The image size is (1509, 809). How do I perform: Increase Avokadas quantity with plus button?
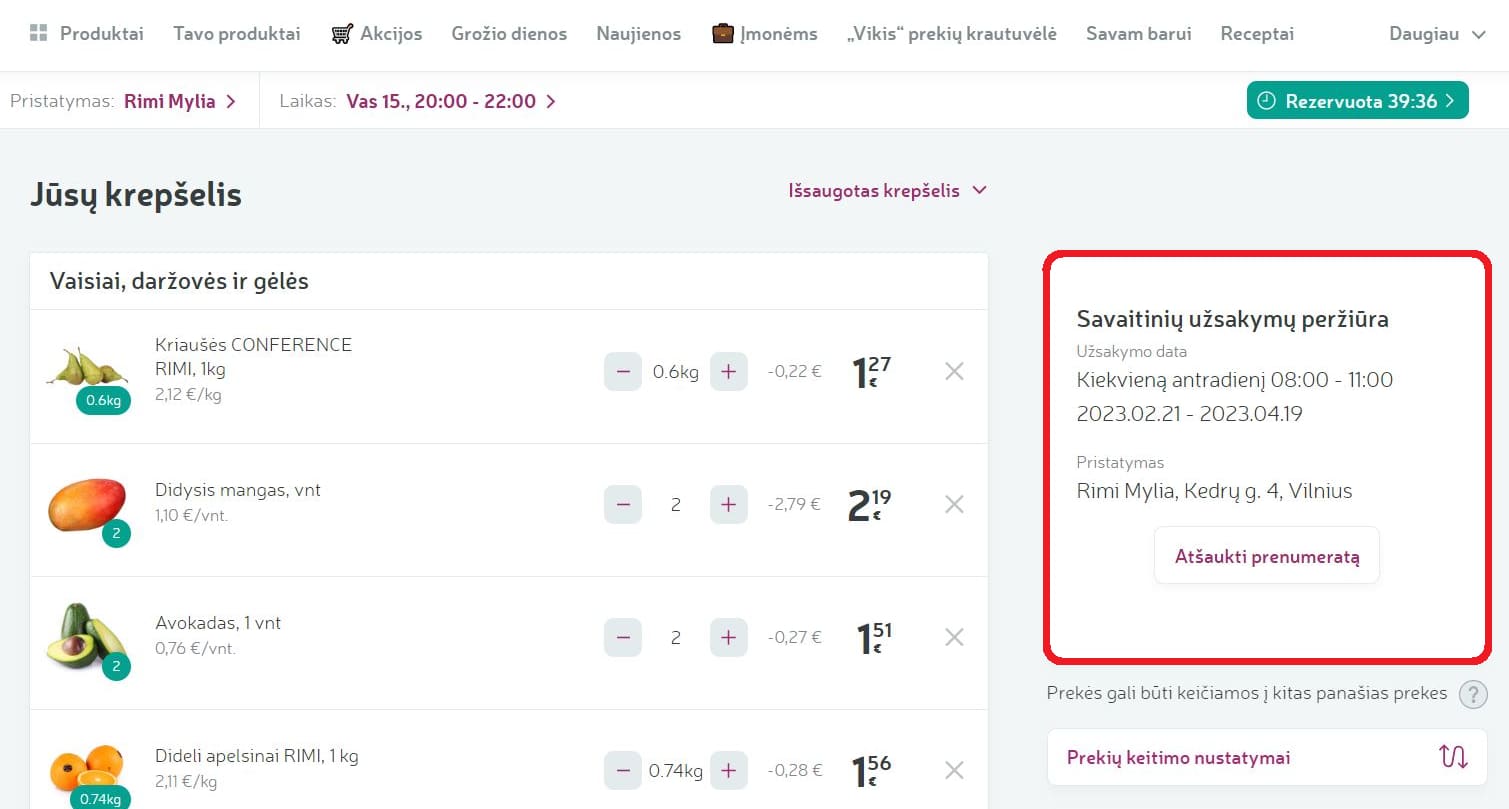pos(728,638)
